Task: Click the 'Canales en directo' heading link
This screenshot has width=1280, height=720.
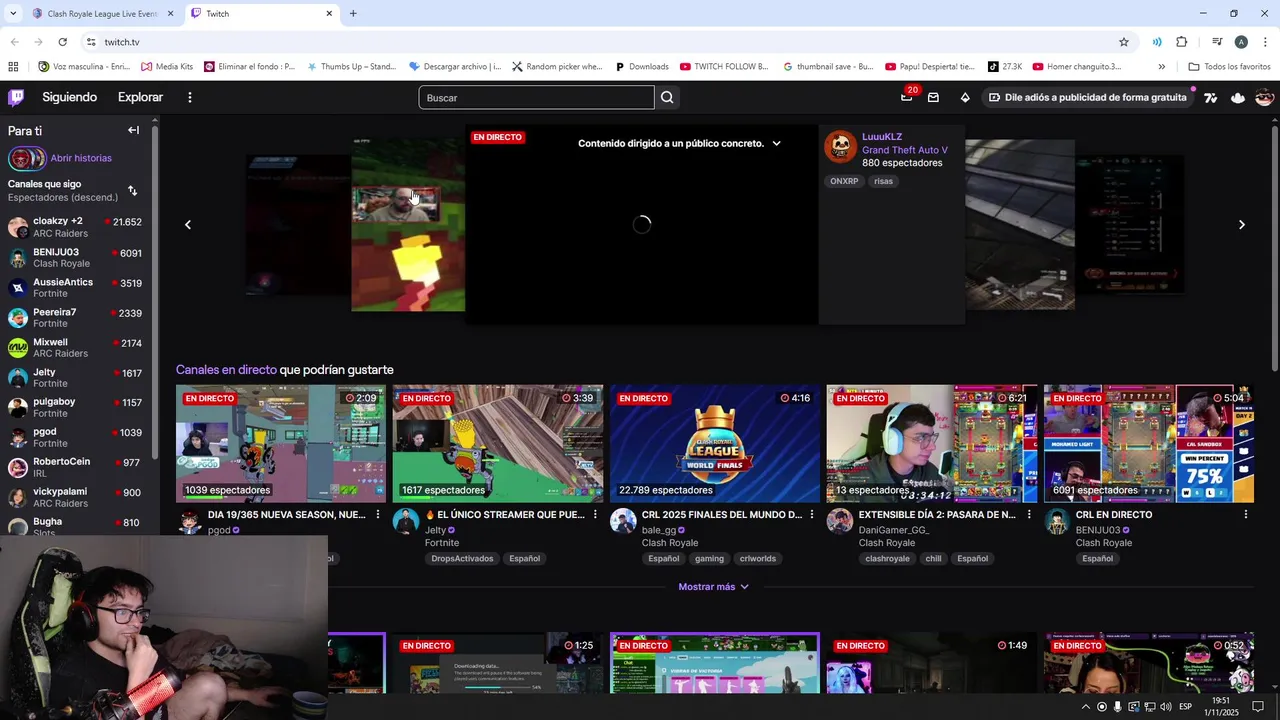Action: point(226,370)
